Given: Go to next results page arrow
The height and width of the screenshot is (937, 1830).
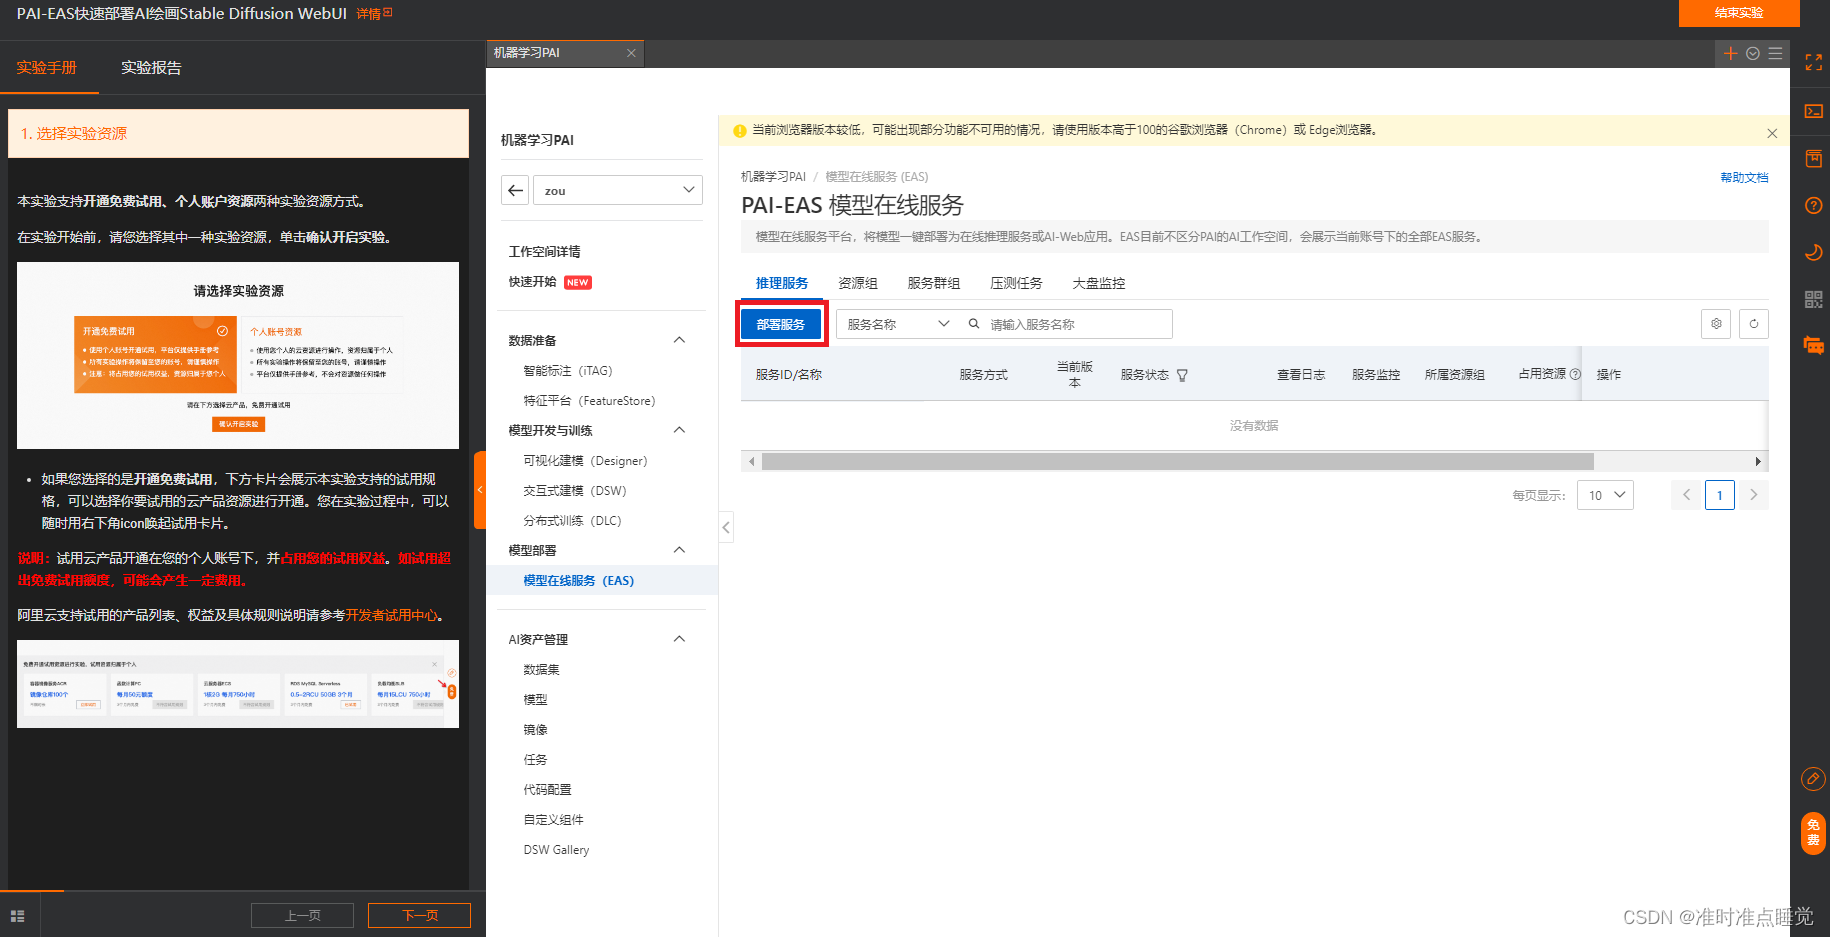Looking at the screenshot, I should (x=1753, y=495).
